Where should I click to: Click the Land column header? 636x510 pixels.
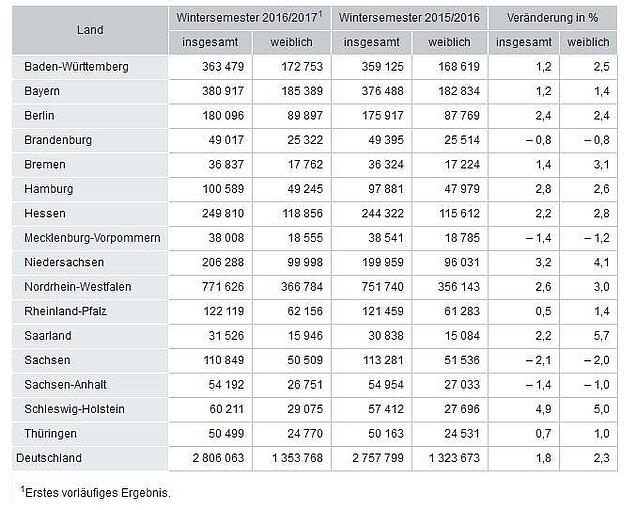(x=90, y=30)
